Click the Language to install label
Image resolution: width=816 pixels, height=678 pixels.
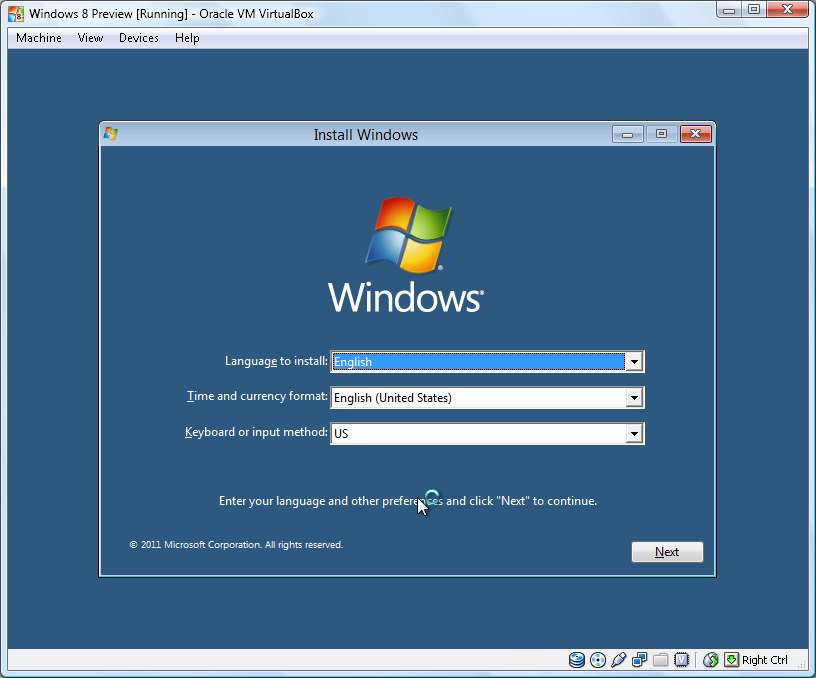[x=276, y=361]
